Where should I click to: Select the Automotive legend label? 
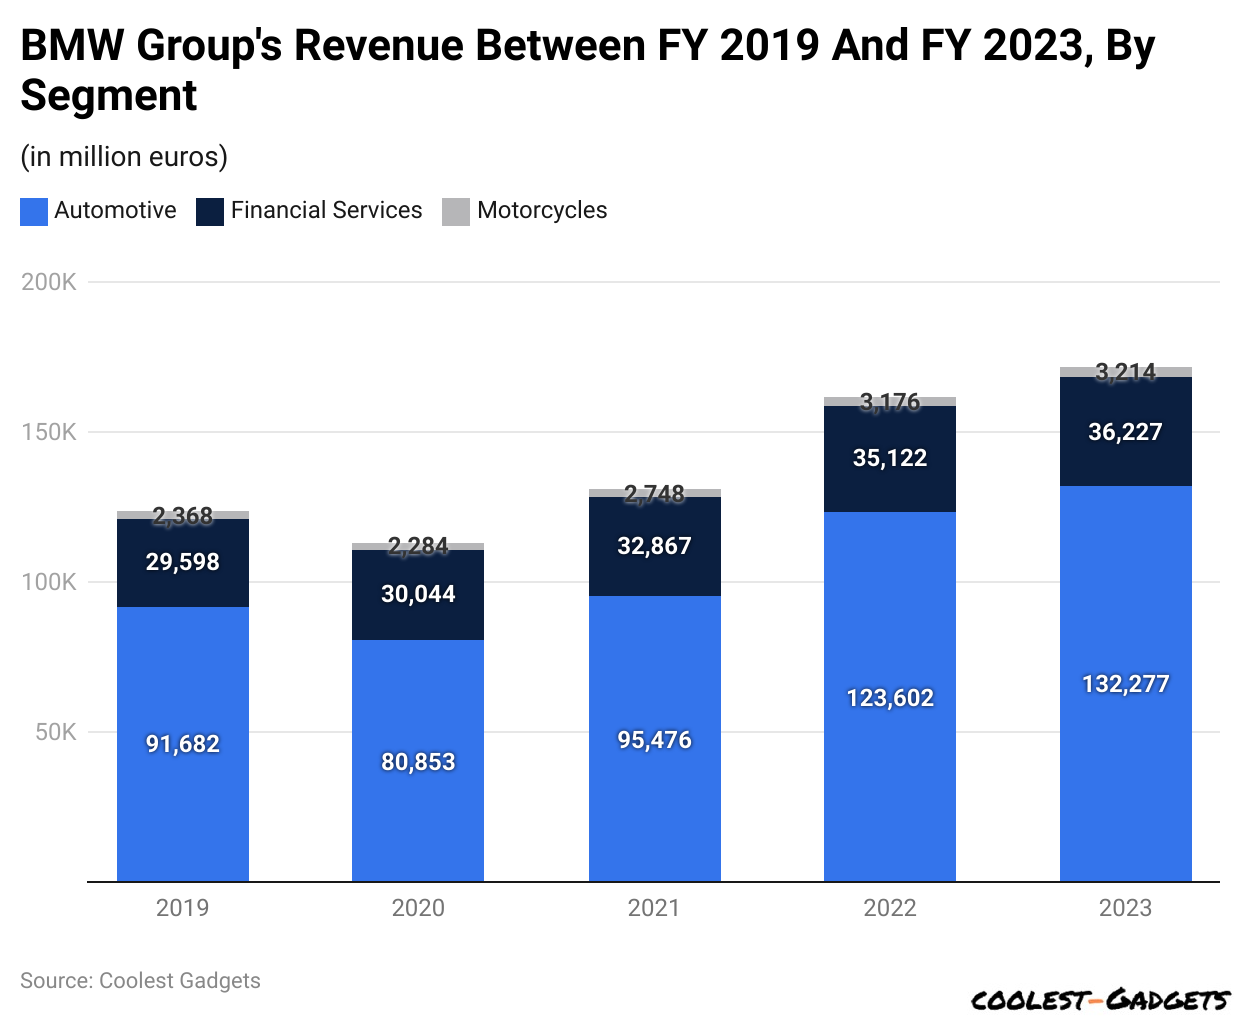tap(115, 210)
